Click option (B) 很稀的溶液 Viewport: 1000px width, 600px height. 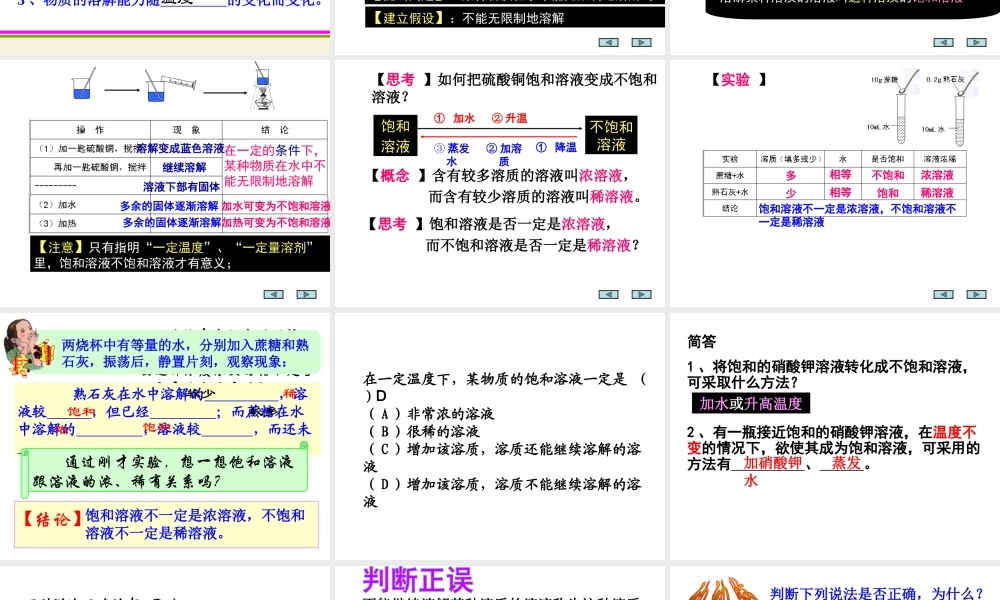pyautogui.click(x=423, y=431)
